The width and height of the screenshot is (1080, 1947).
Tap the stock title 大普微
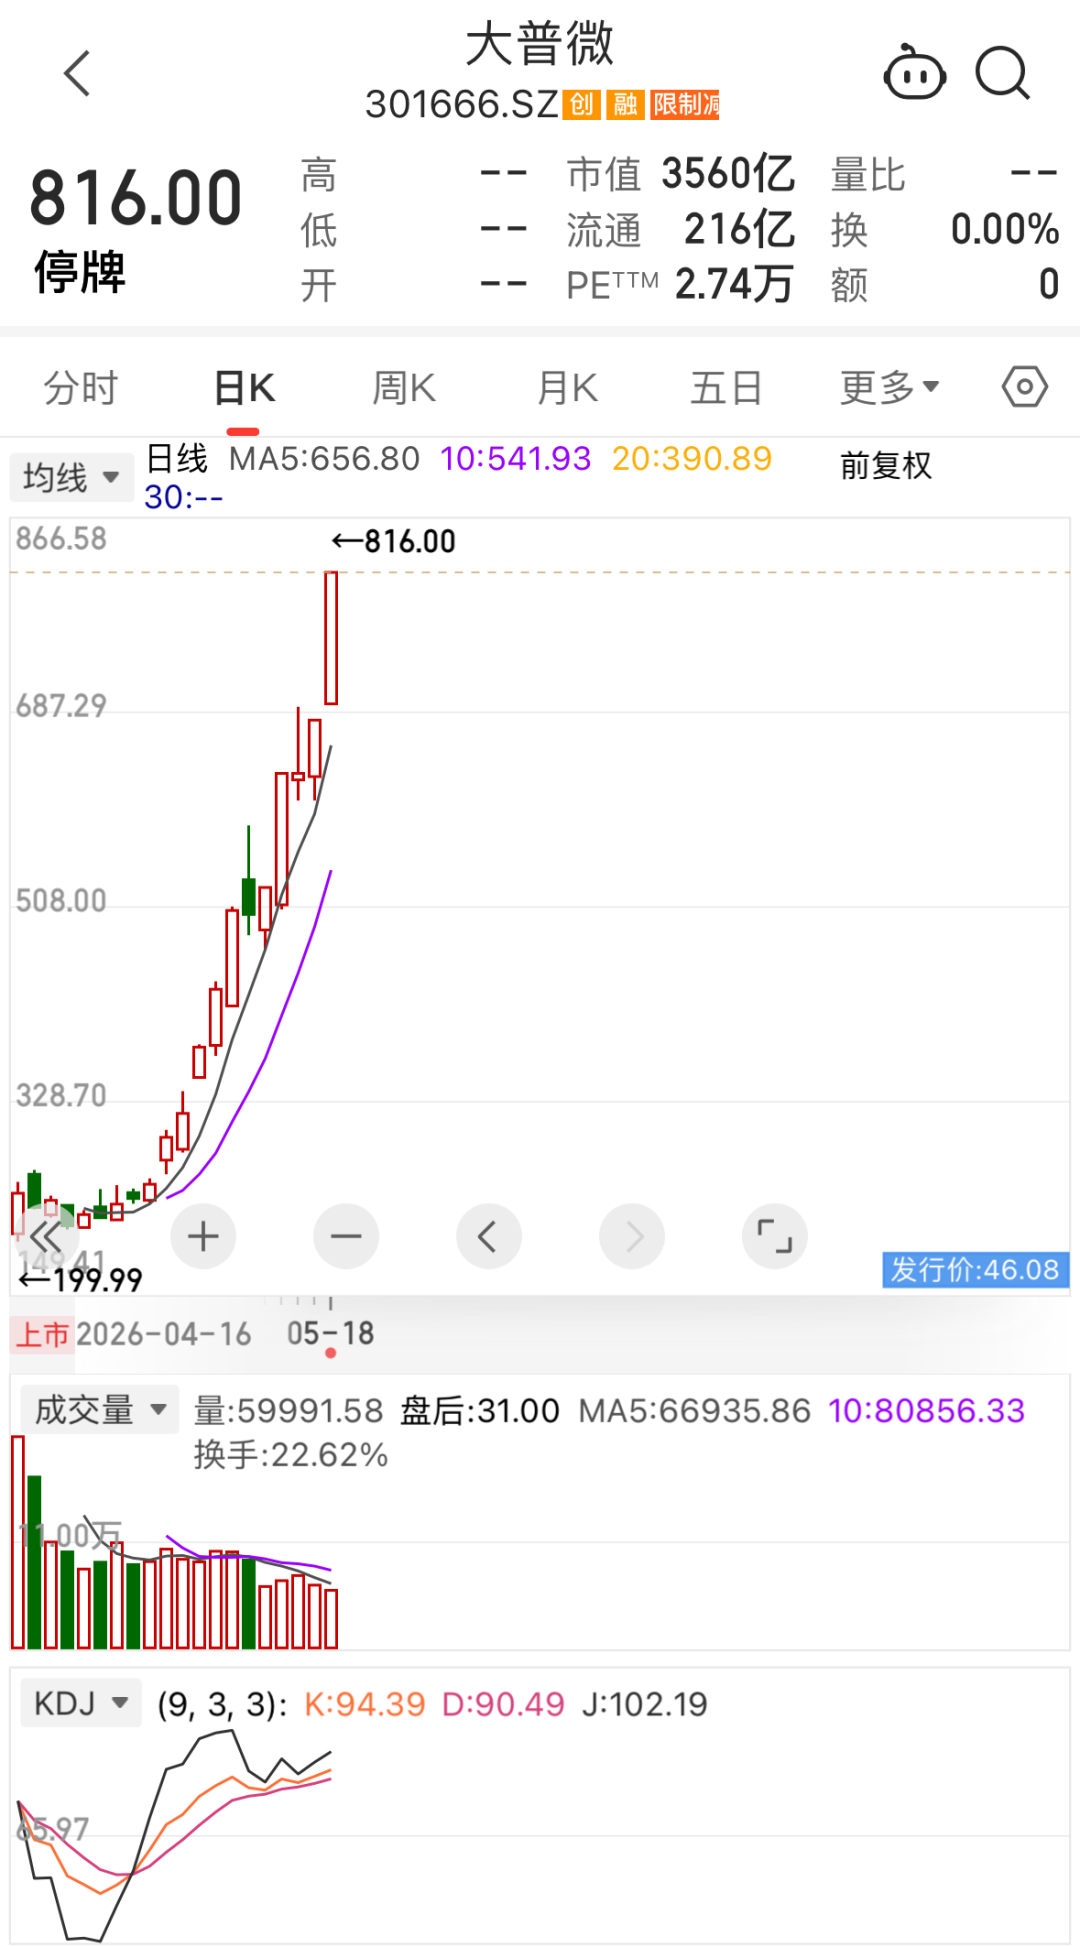(x=540, y=45)
